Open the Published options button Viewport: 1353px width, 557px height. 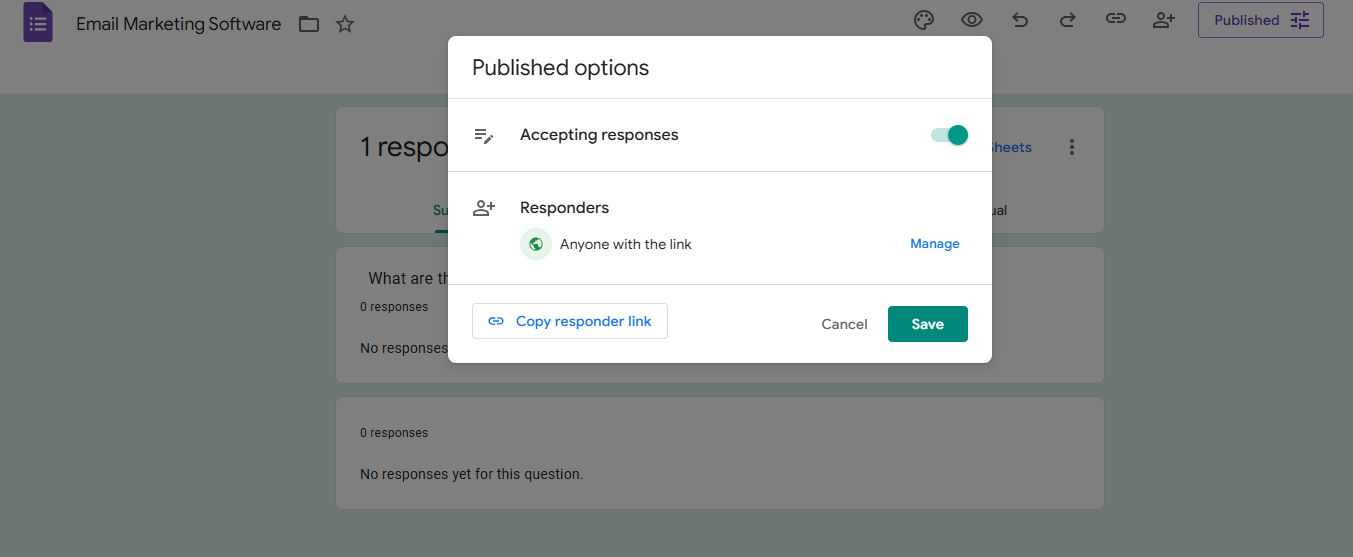click(x=1260, y=20)
